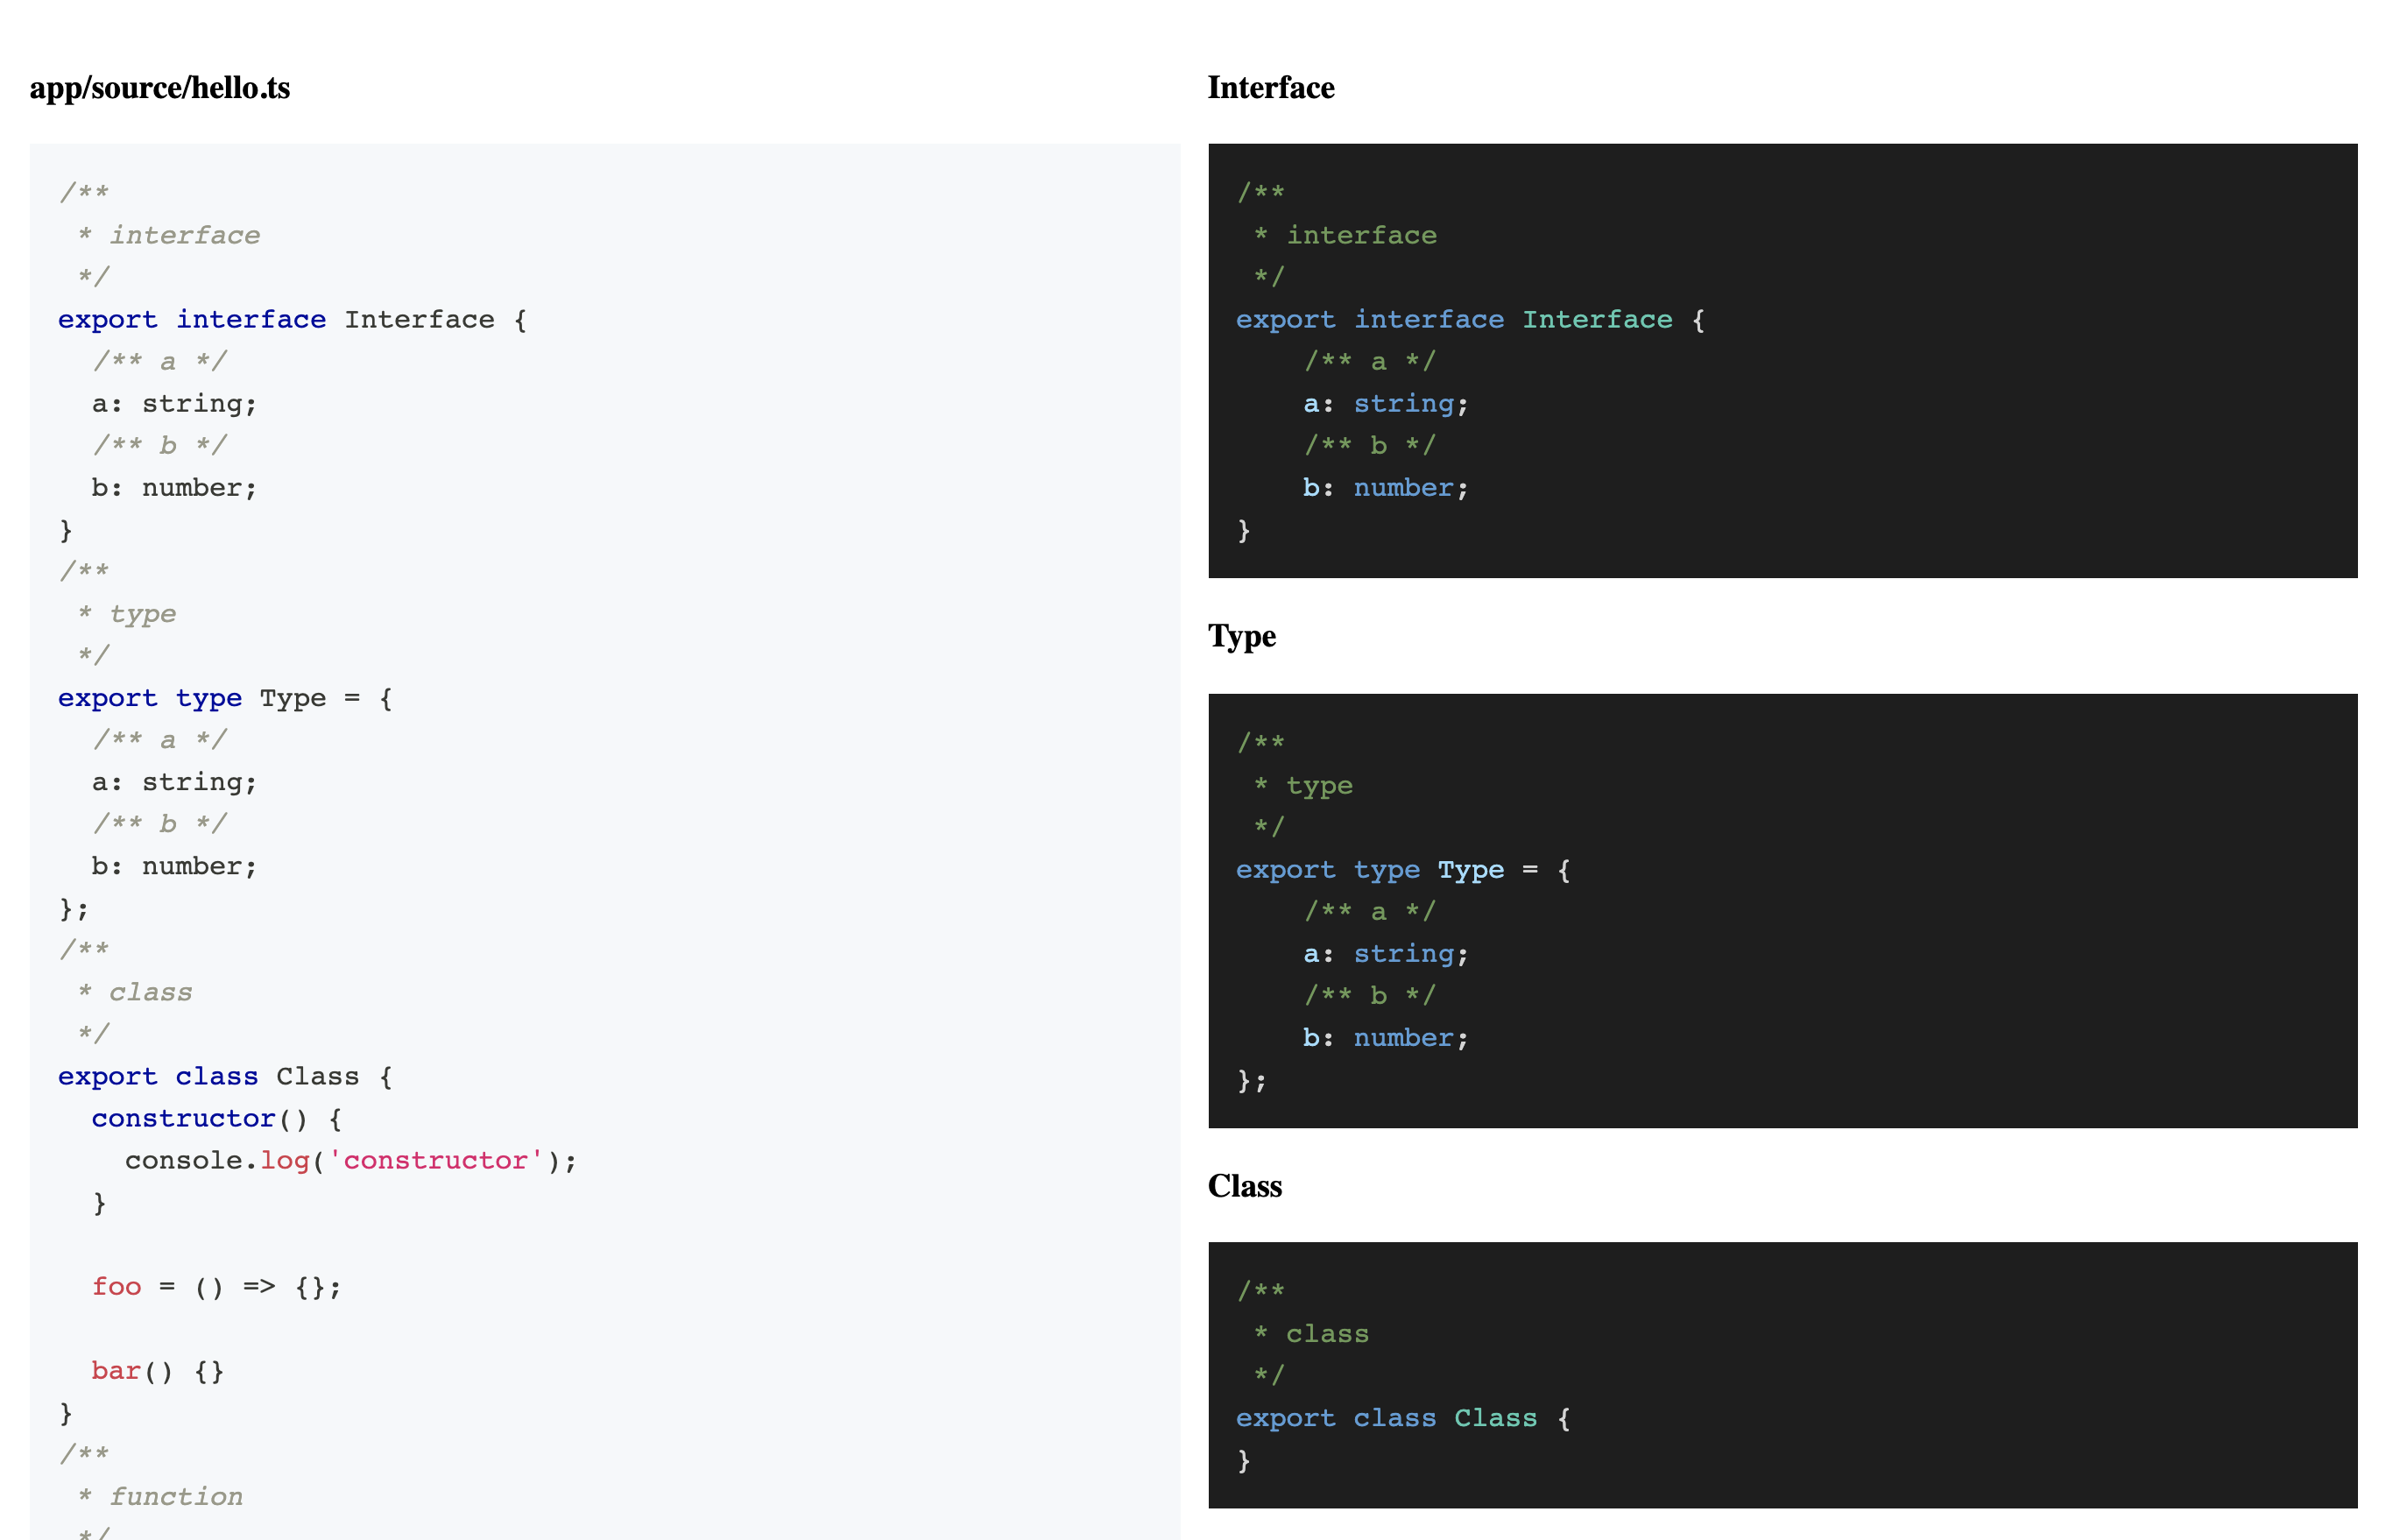This screenshot has height=1540, width=2386.
Task: Click 'export type Type = {' in the light source block
Action: (224, 699)
